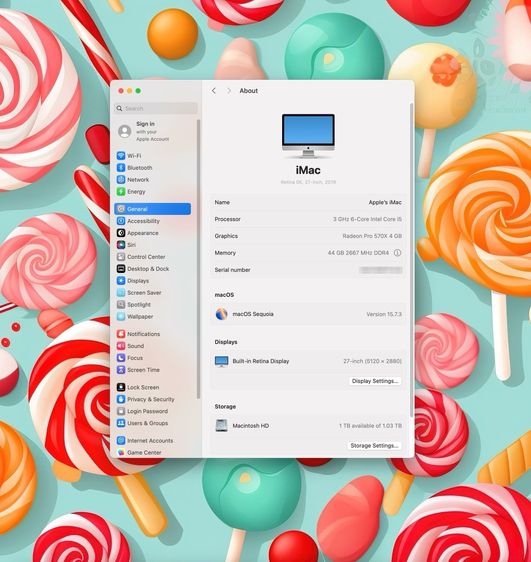The width and height of the screenshot is (531, 562).
Task: Click the green zoom window button
Action: click(138, 91)
